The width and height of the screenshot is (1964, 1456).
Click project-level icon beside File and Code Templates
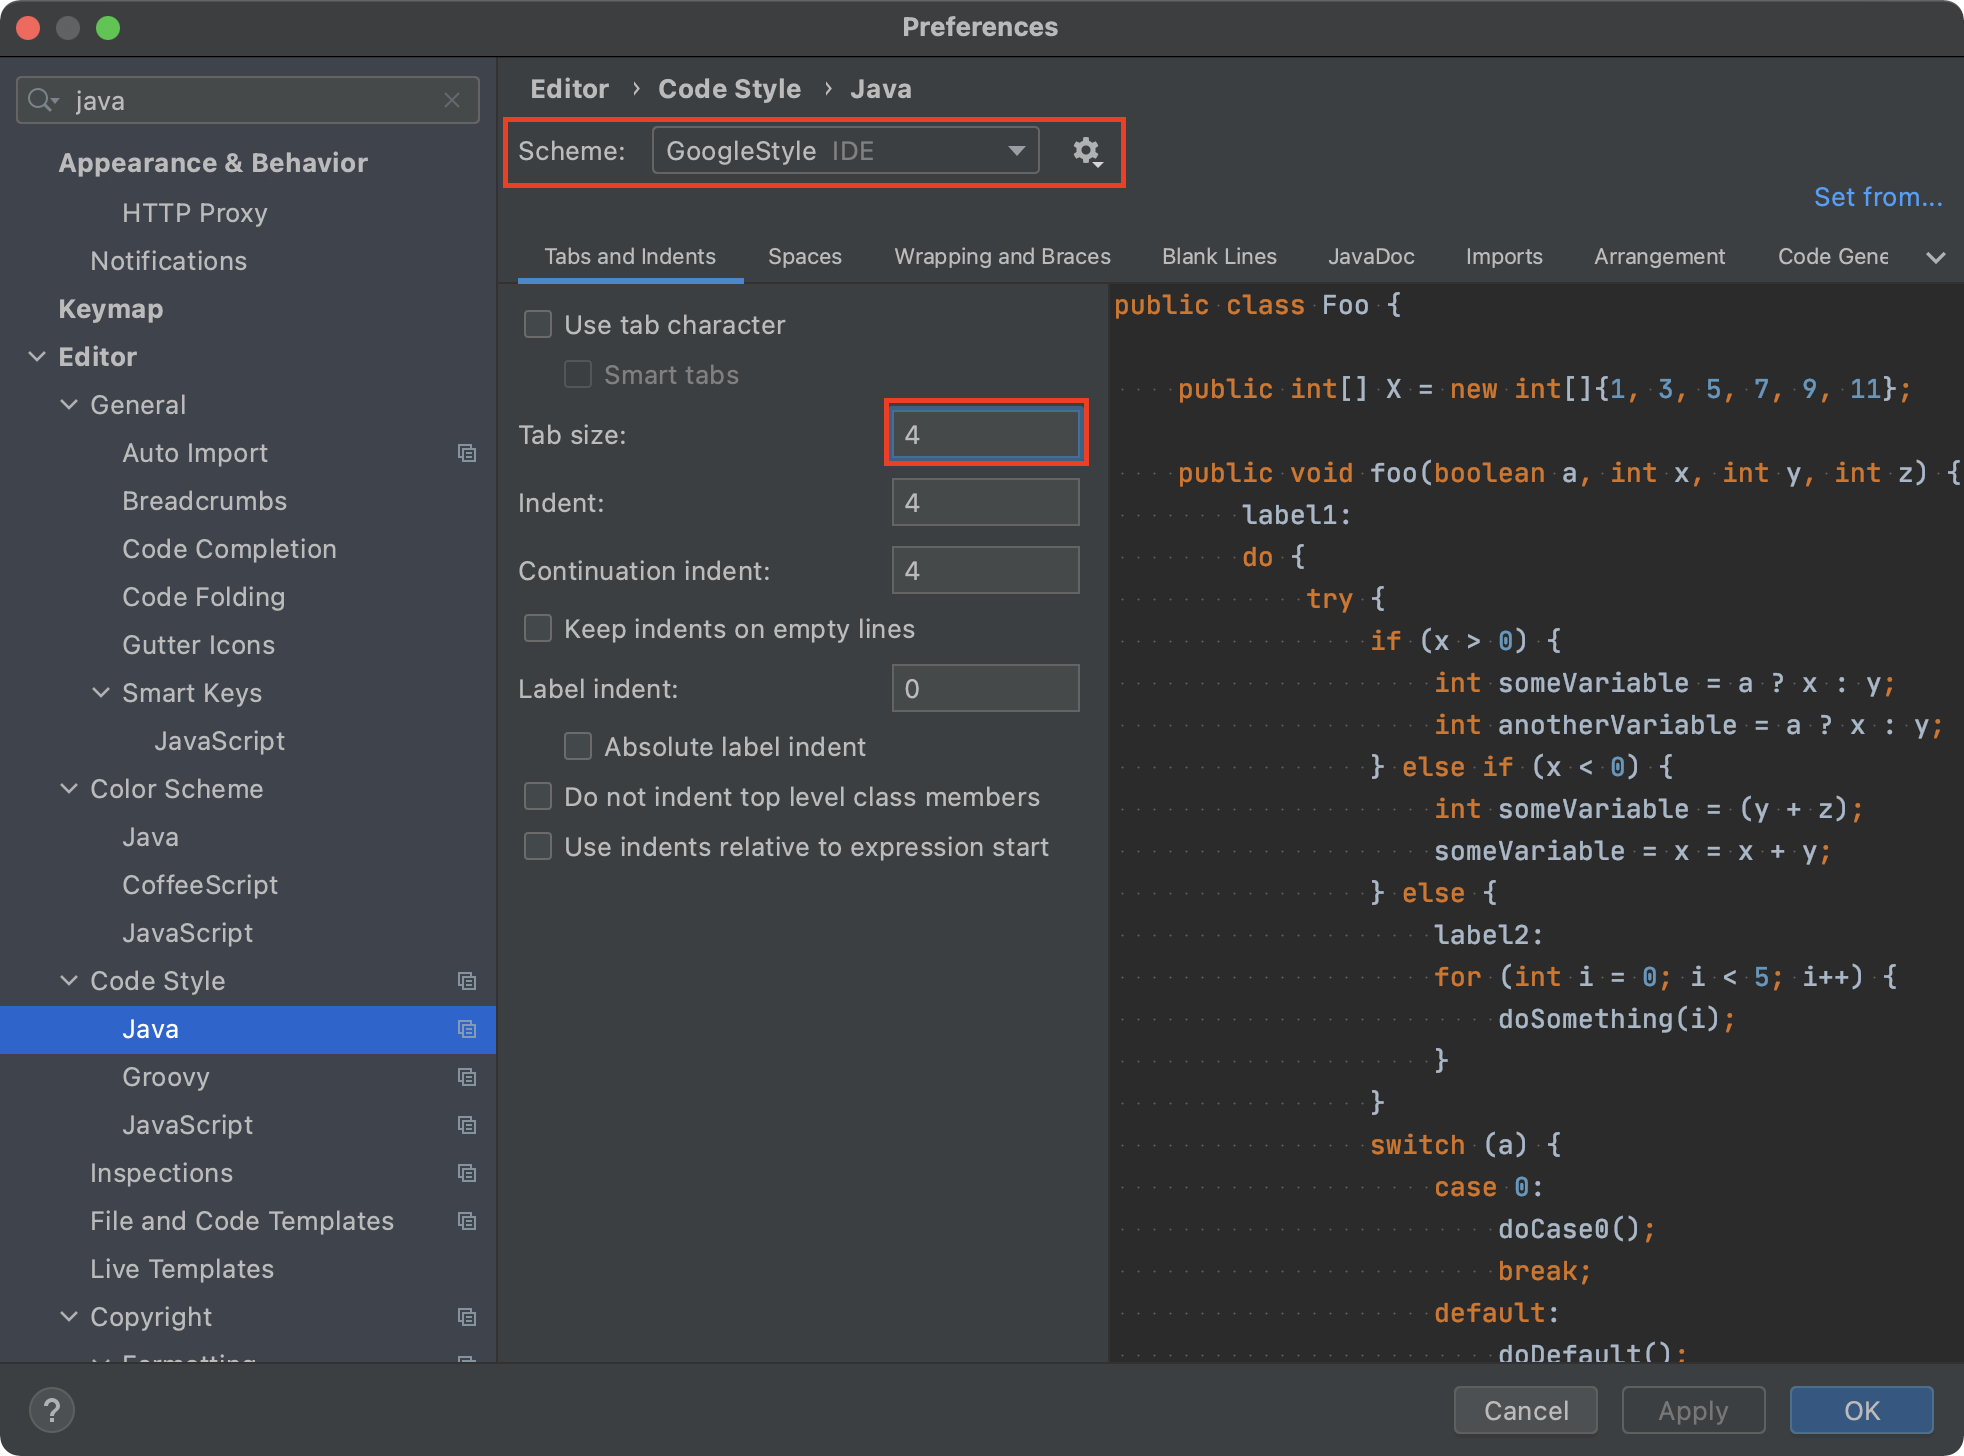click(467, 1221)
